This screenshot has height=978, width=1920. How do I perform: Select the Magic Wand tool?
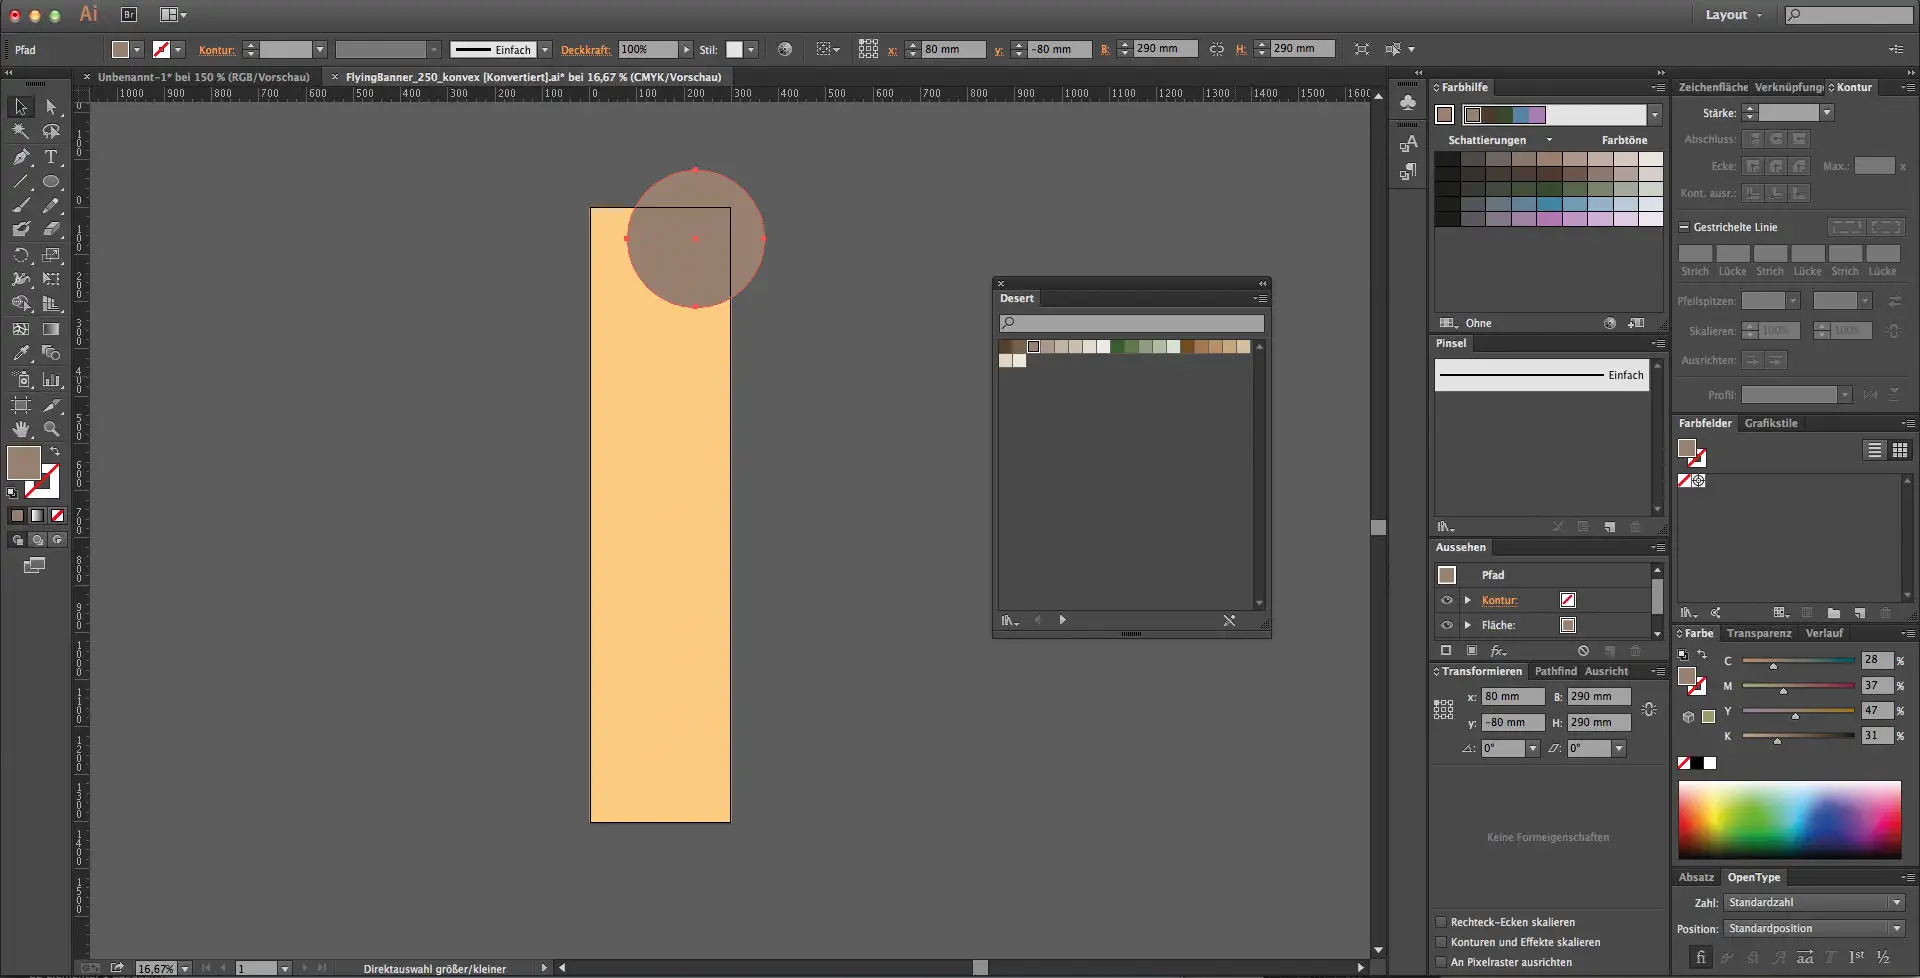coord(21,131)
